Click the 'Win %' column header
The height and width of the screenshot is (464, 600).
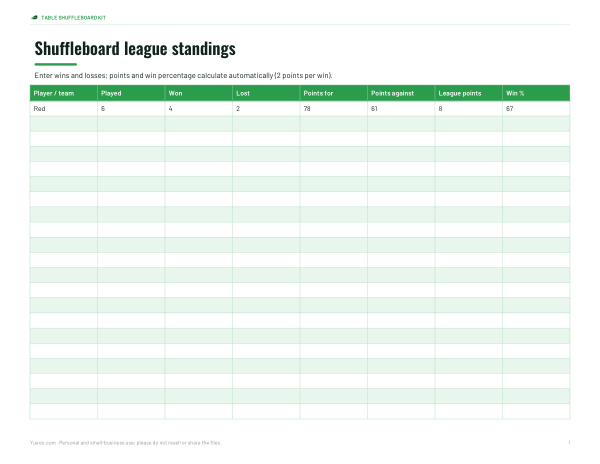point(536,93)
